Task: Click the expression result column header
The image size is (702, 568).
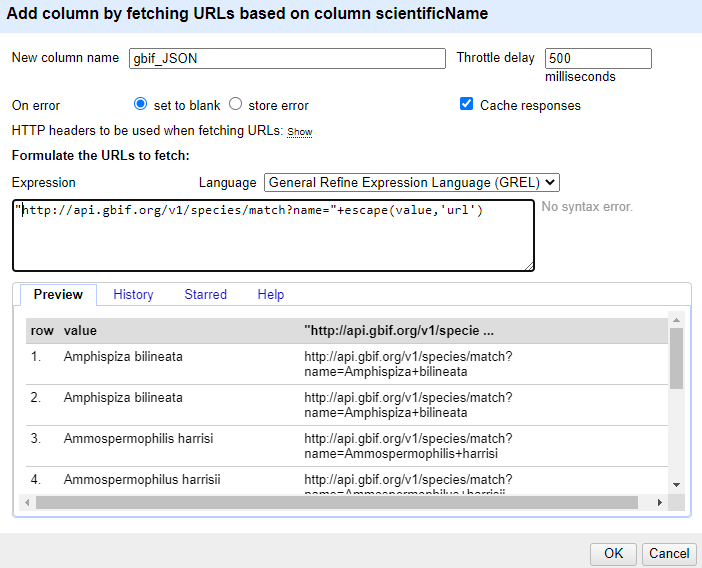Action: coord(399,331)
